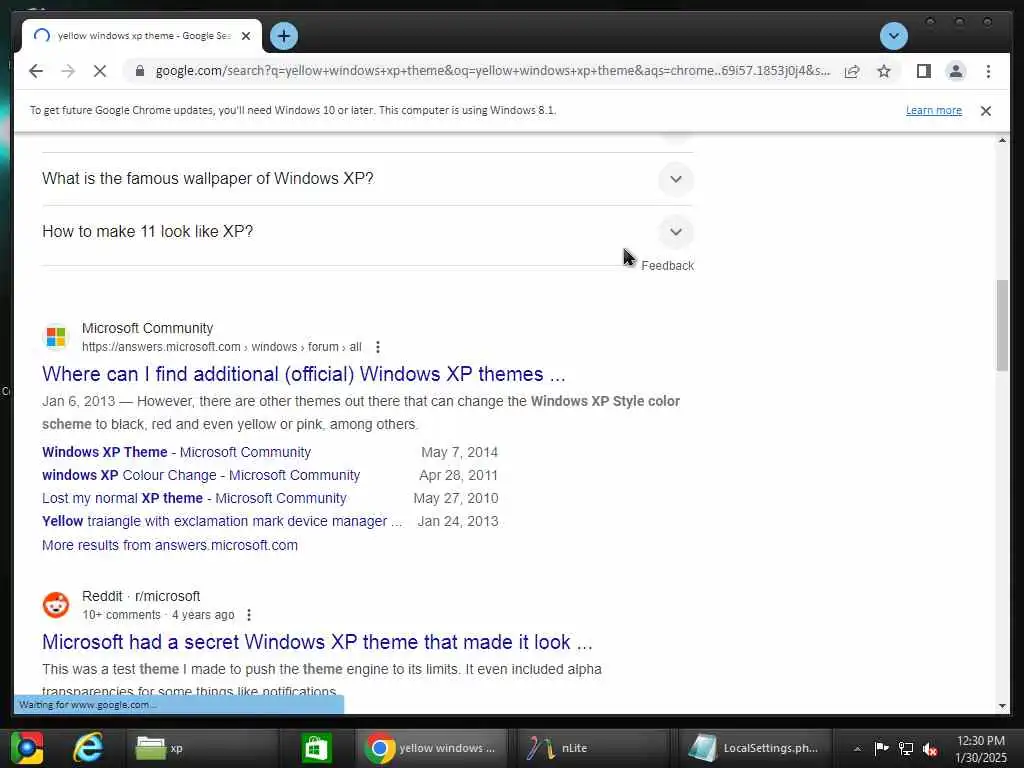
Task: Click the network tray icon
Action: click(905, 749)
